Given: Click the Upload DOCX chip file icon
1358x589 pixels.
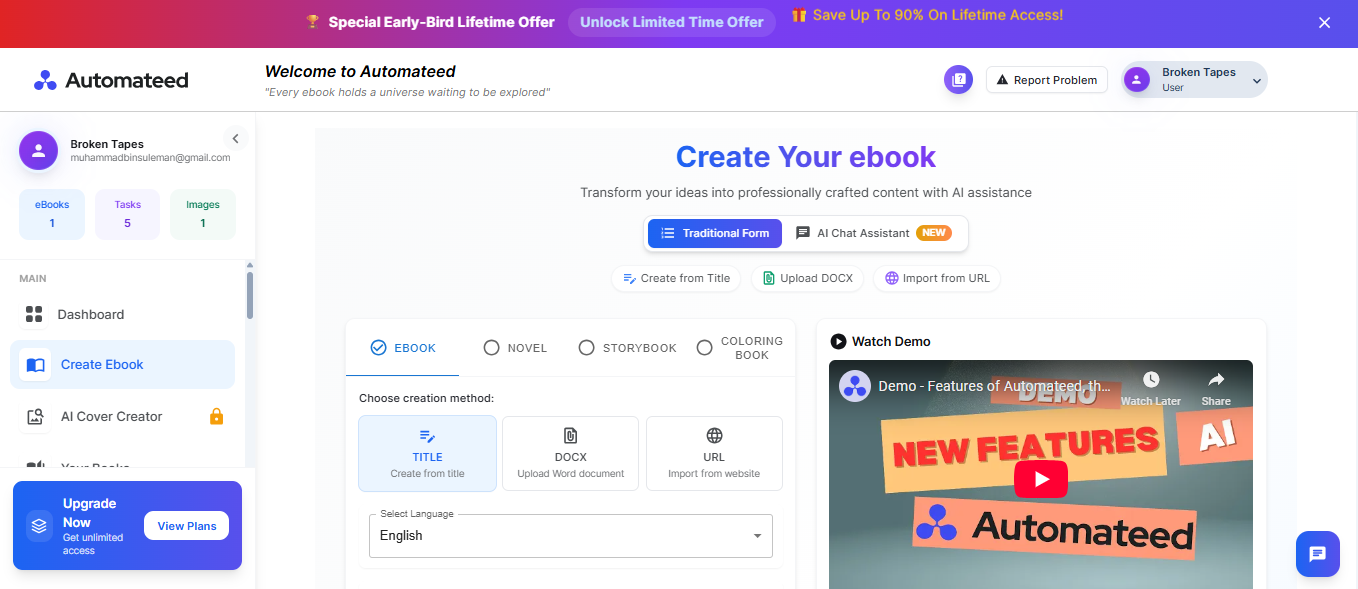Looking at the screenshot, I should [x=769, y=278].
